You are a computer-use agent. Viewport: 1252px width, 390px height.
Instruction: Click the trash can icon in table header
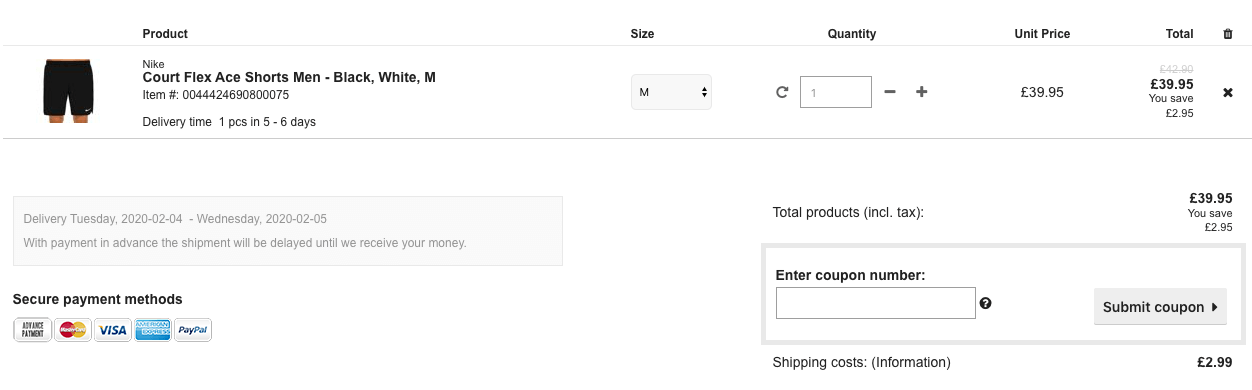point(1228,34)
